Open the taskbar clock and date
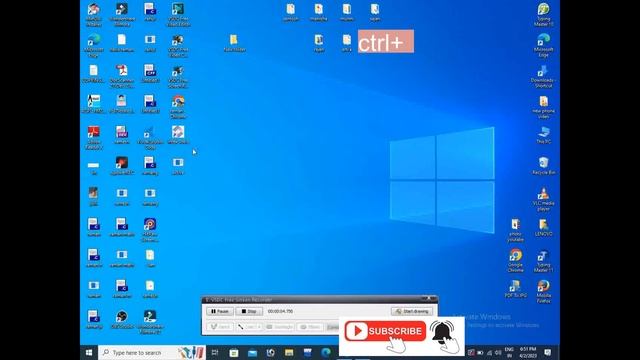Image resolution: width=640 pixels, height=360 pixels. 528,353
